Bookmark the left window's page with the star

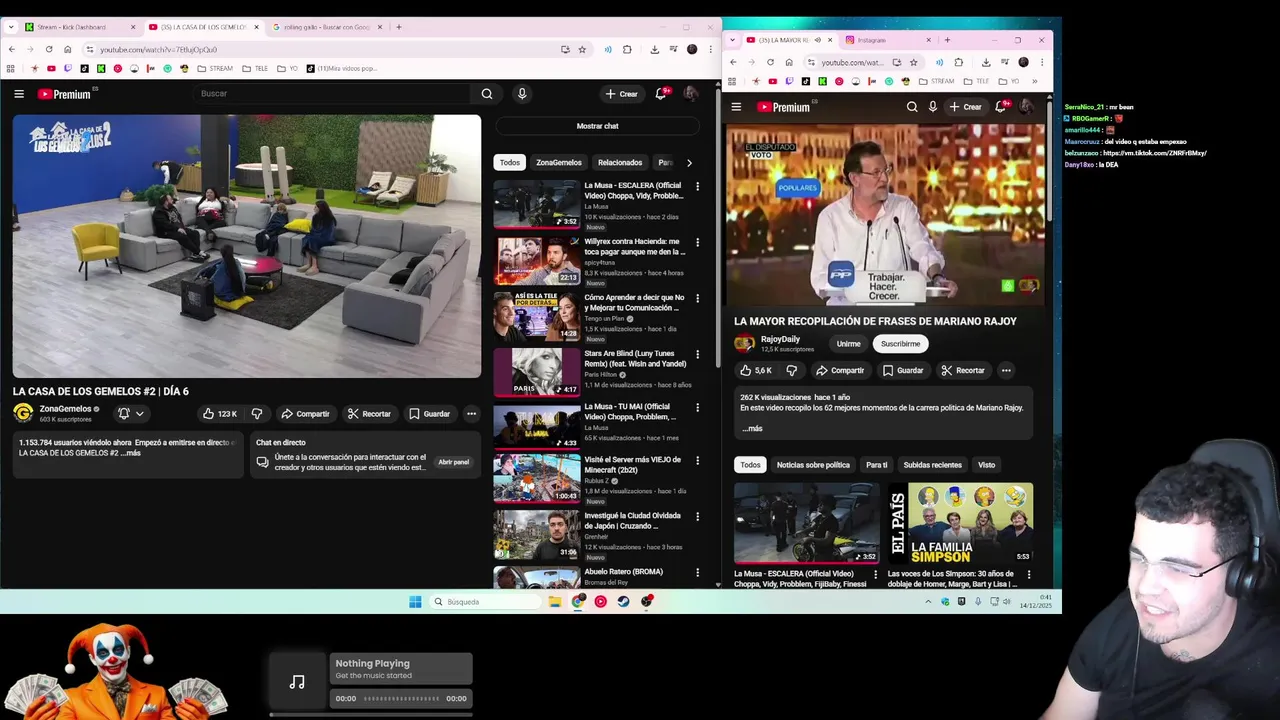(x=582, y=49)
